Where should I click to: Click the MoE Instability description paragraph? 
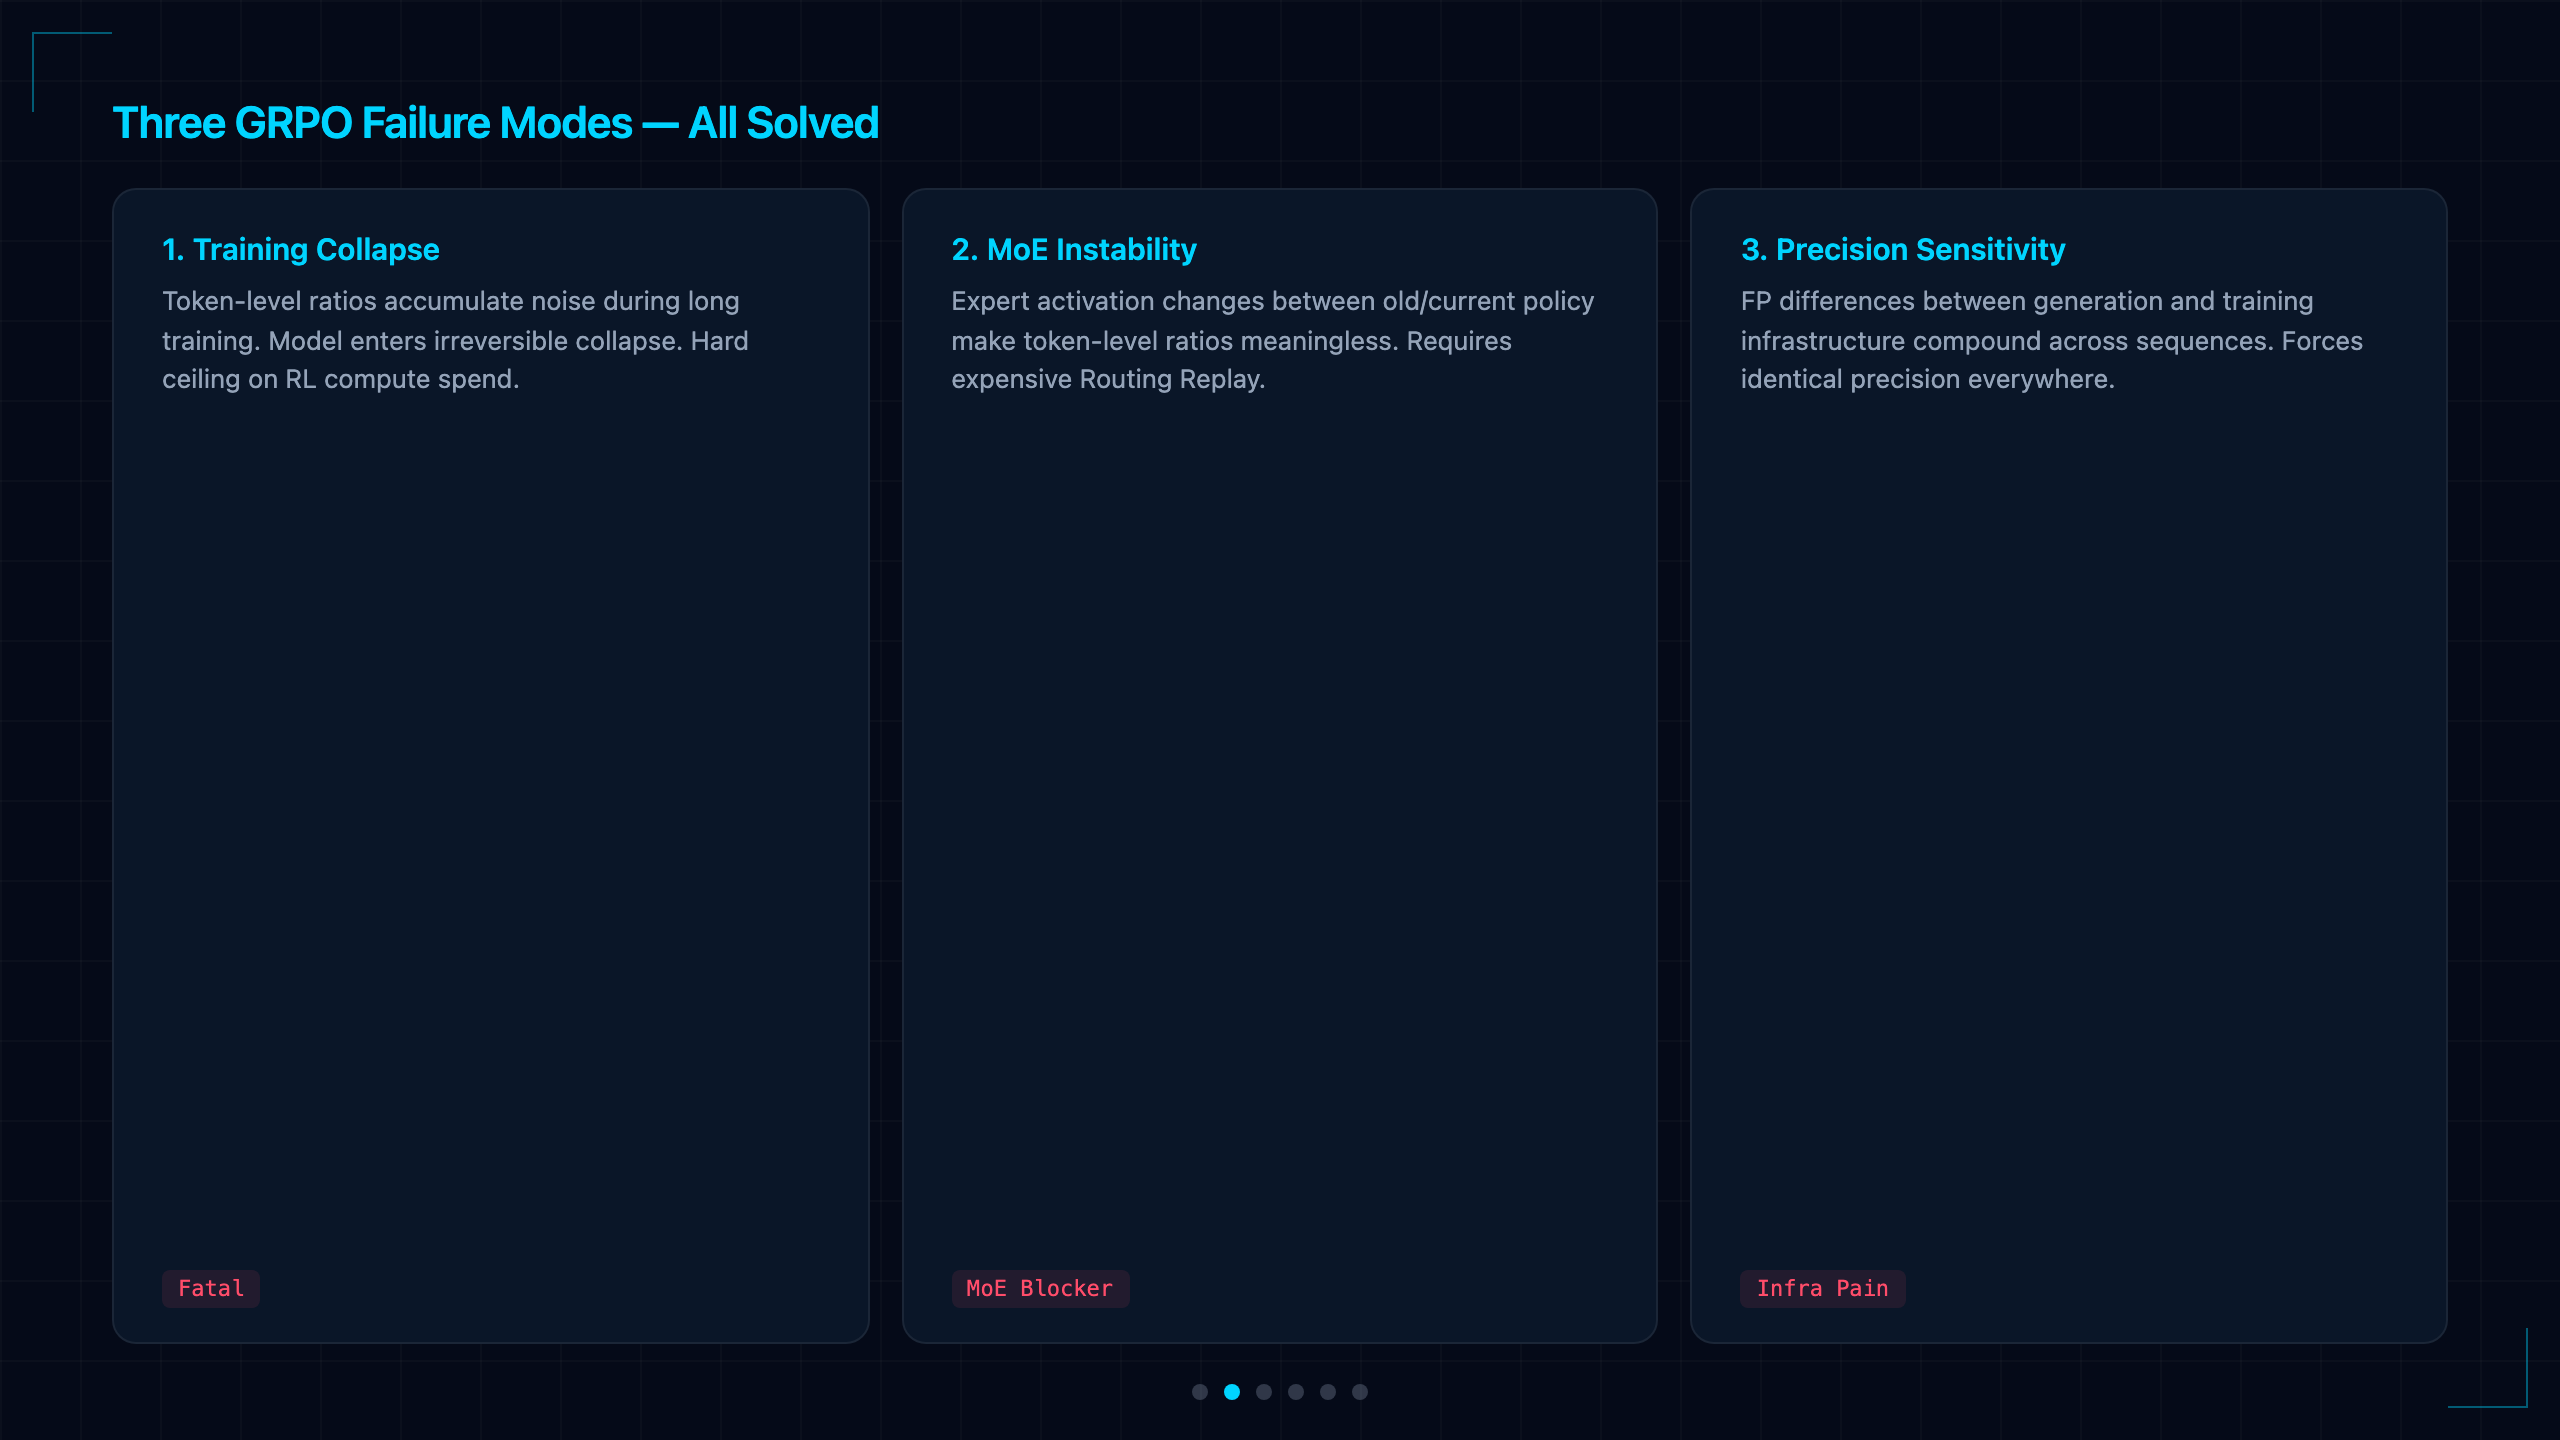pyautogui.click(x=1272, y=340)
